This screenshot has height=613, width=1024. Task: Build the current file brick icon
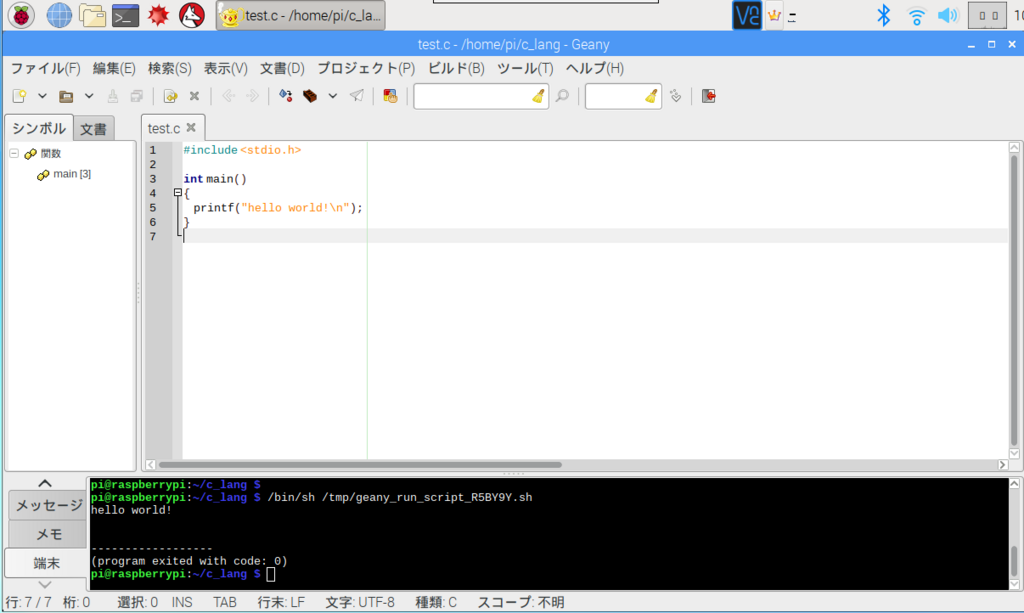click(x=310, y=97)
